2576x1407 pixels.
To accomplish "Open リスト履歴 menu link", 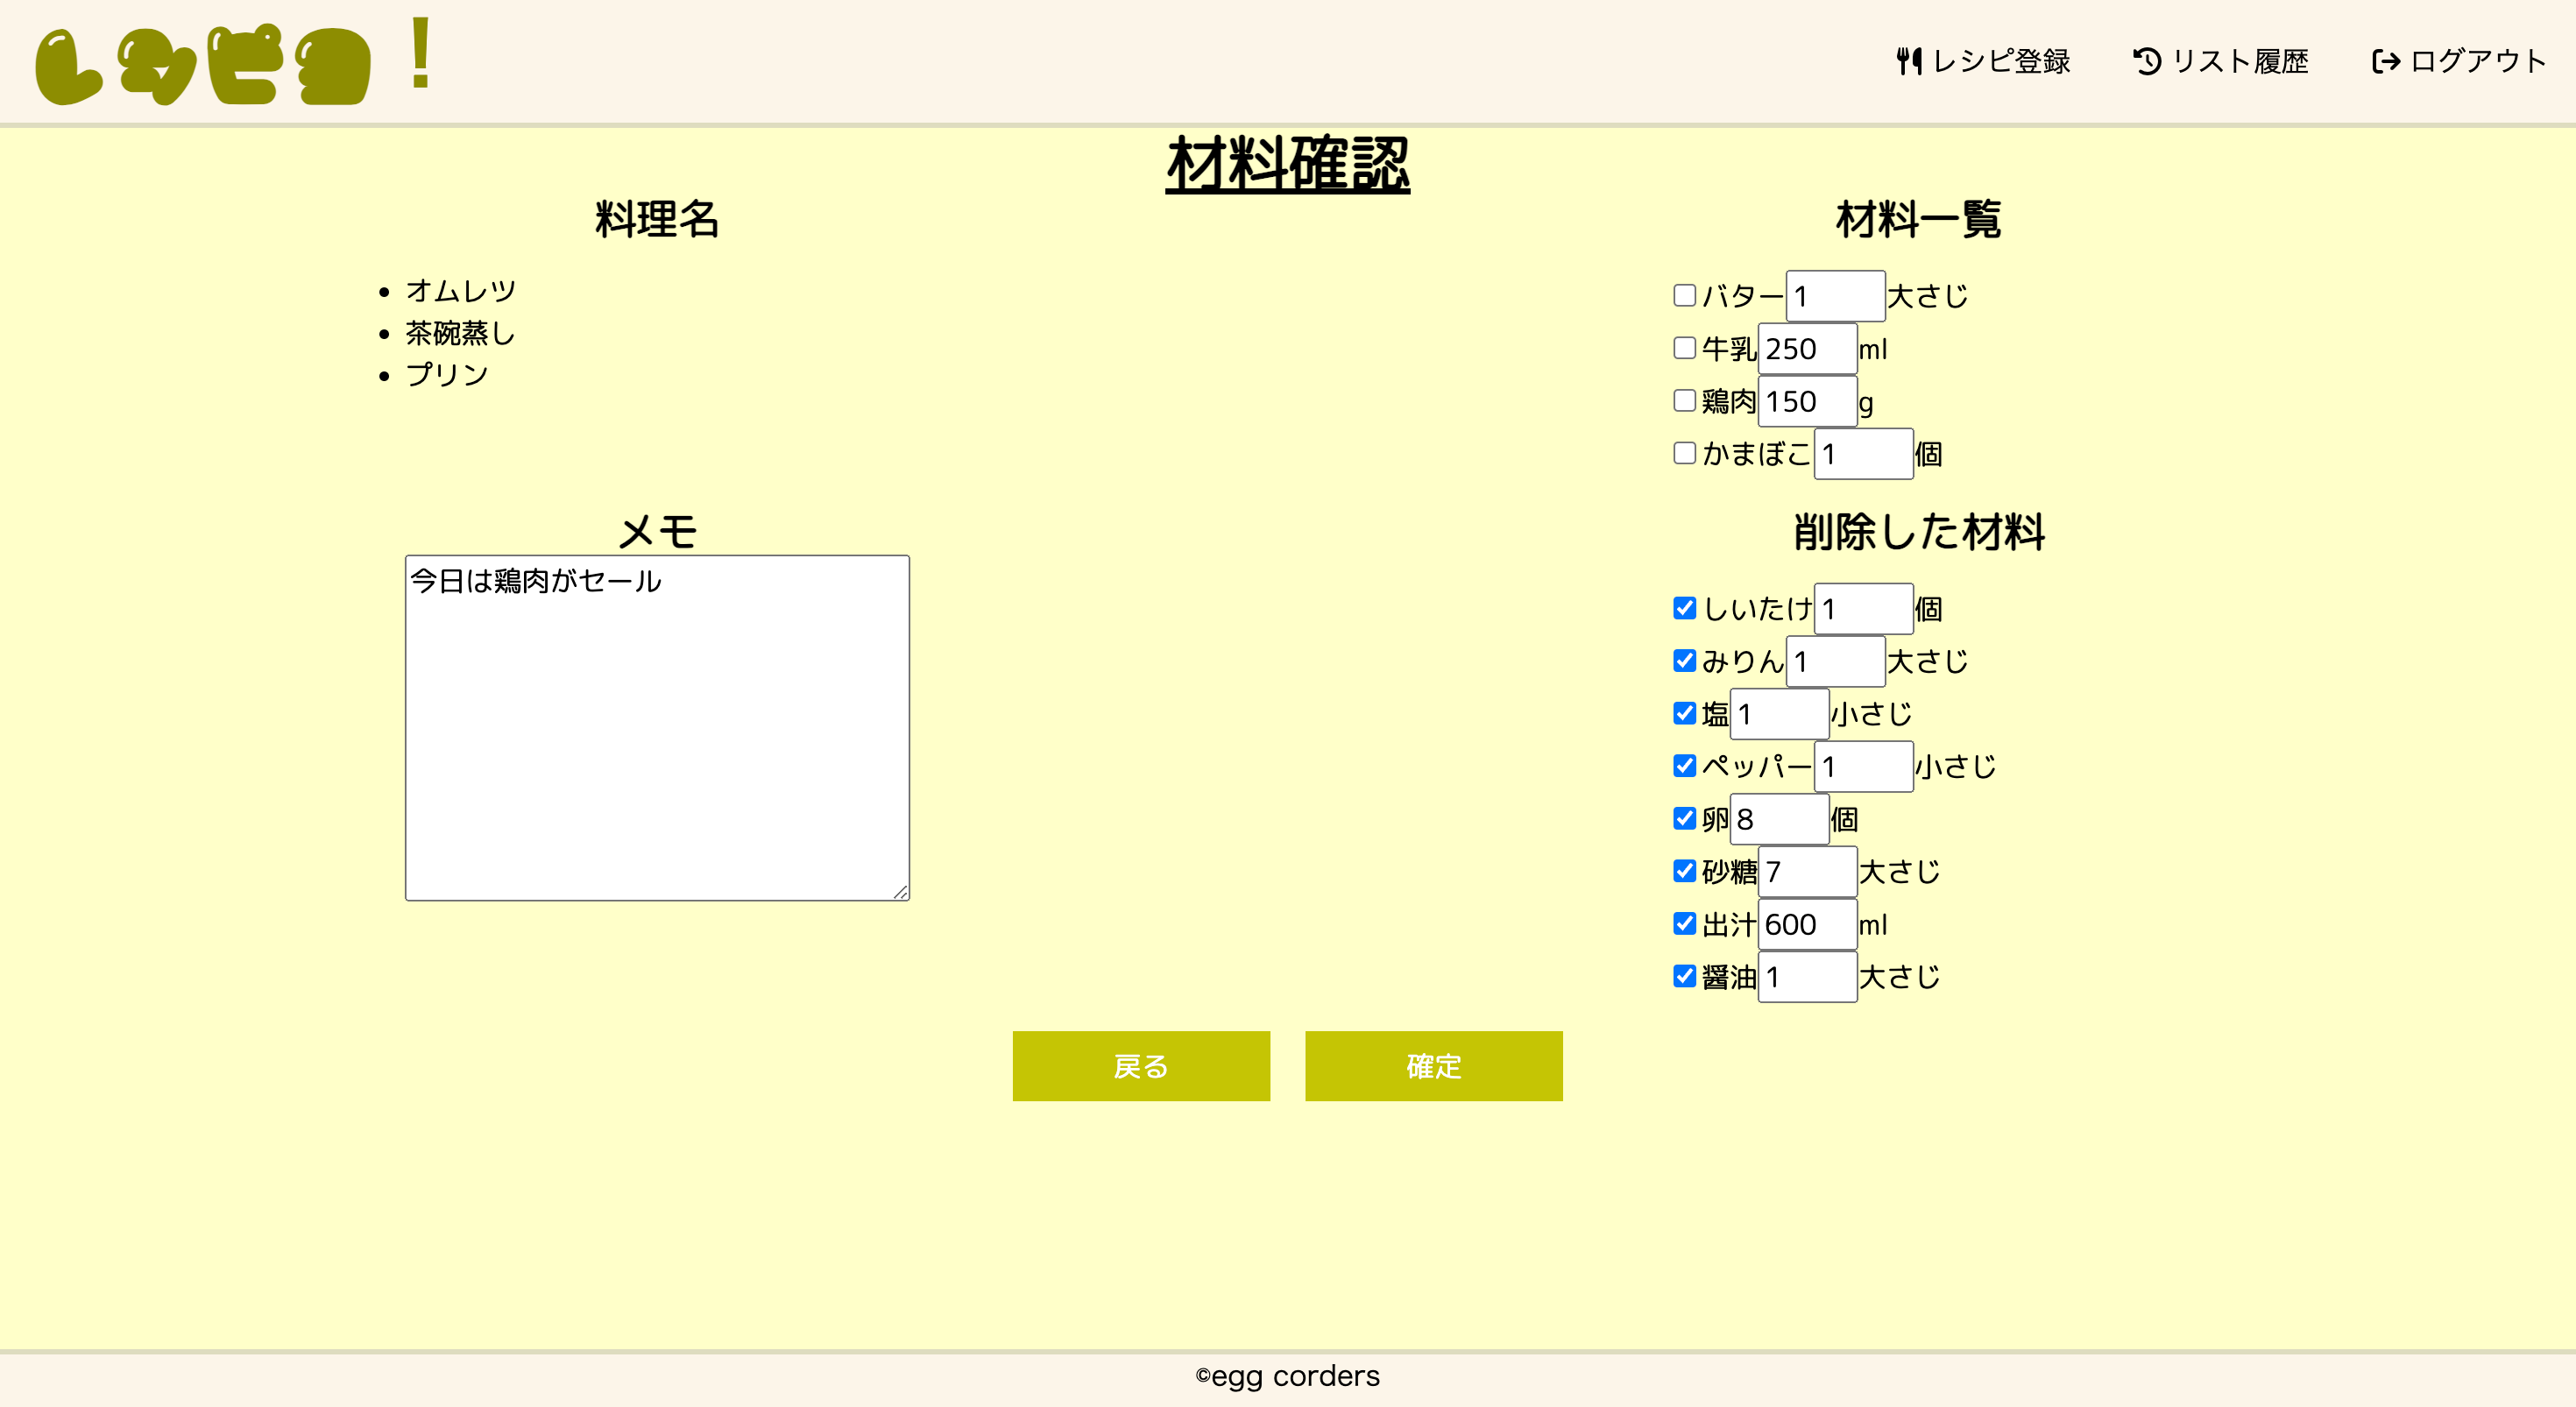I will [2240, 61].
